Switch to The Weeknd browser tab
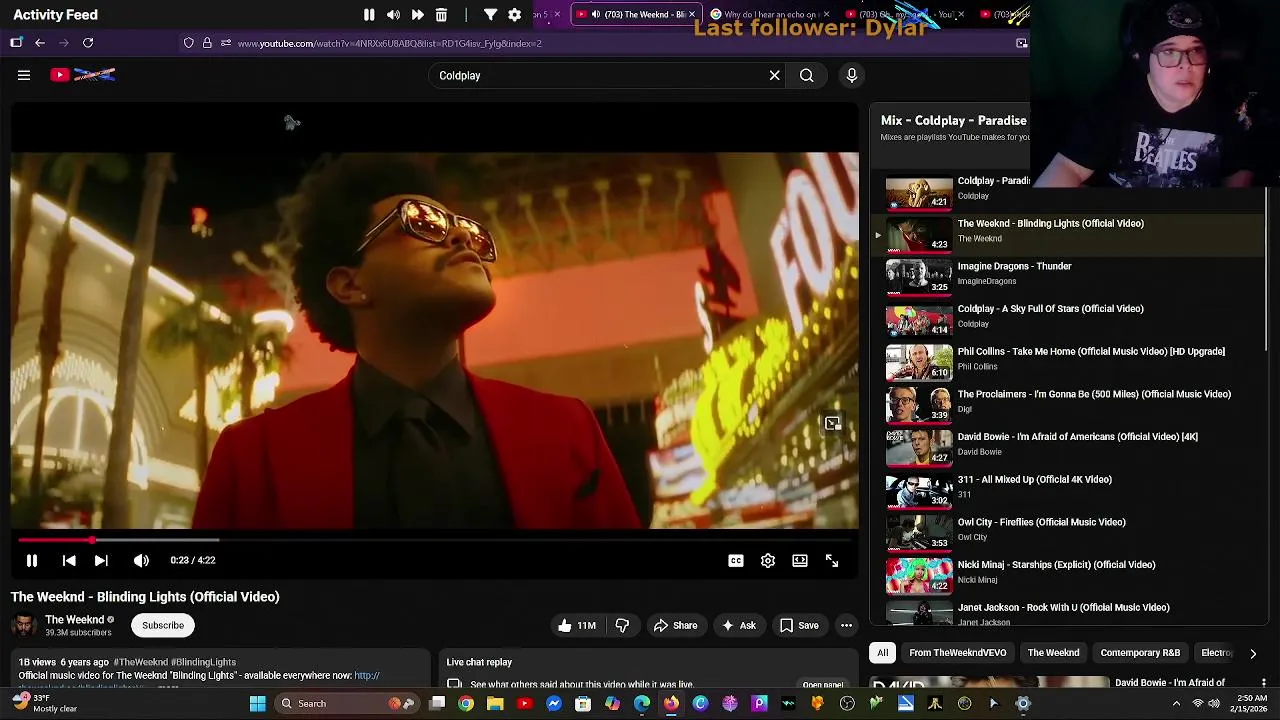This screenshot has height=720, width=1280. [x=636, y=14]
